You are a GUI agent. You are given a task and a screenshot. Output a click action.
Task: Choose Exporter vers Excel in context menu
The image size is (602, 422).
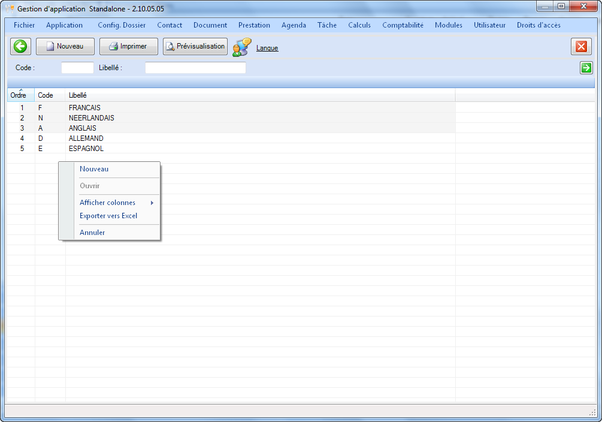(108, 215)
